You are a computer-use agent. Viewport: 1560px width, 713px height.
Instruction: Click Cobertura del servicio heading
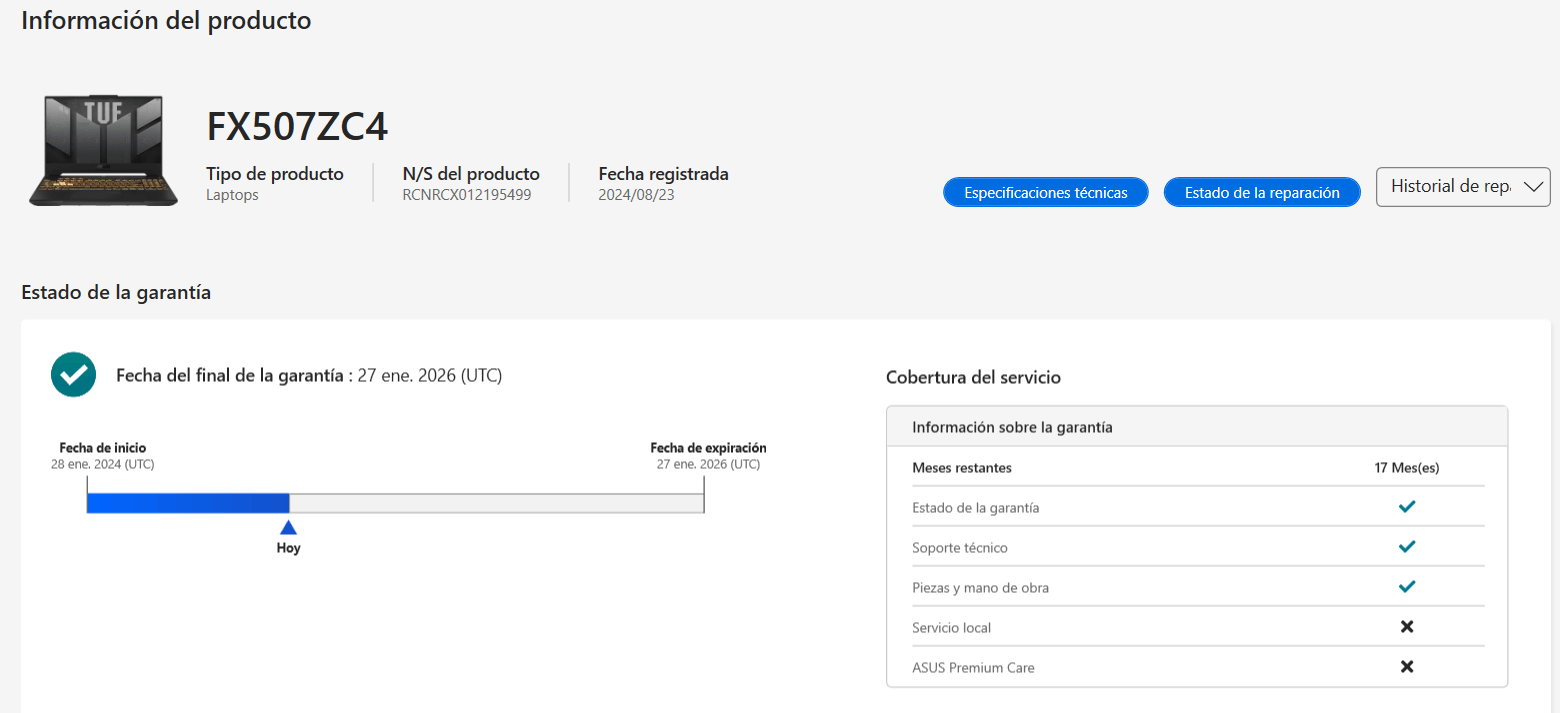pos(973,378)
